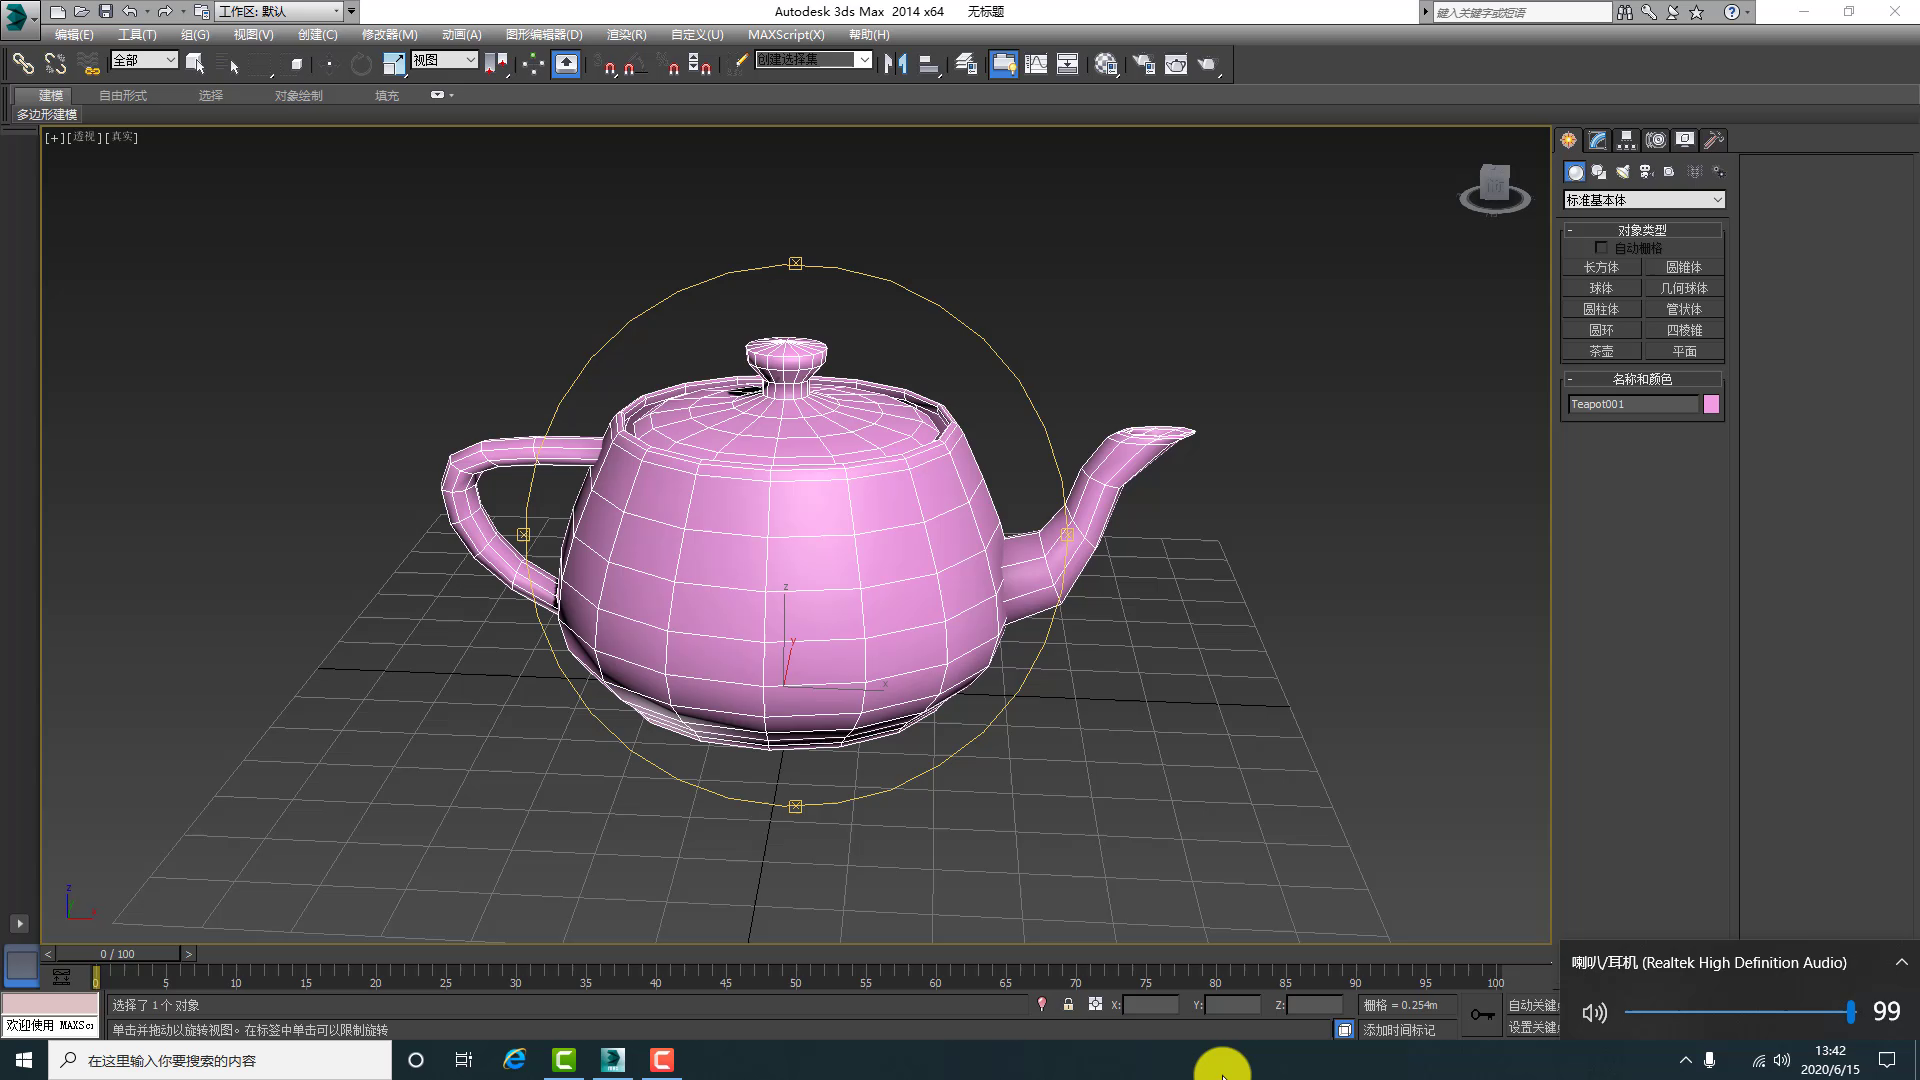Viewport: 1920px width, 1080px height.
Task: Click the 茶壶 object type button
Action: [x=1601, y=351]
